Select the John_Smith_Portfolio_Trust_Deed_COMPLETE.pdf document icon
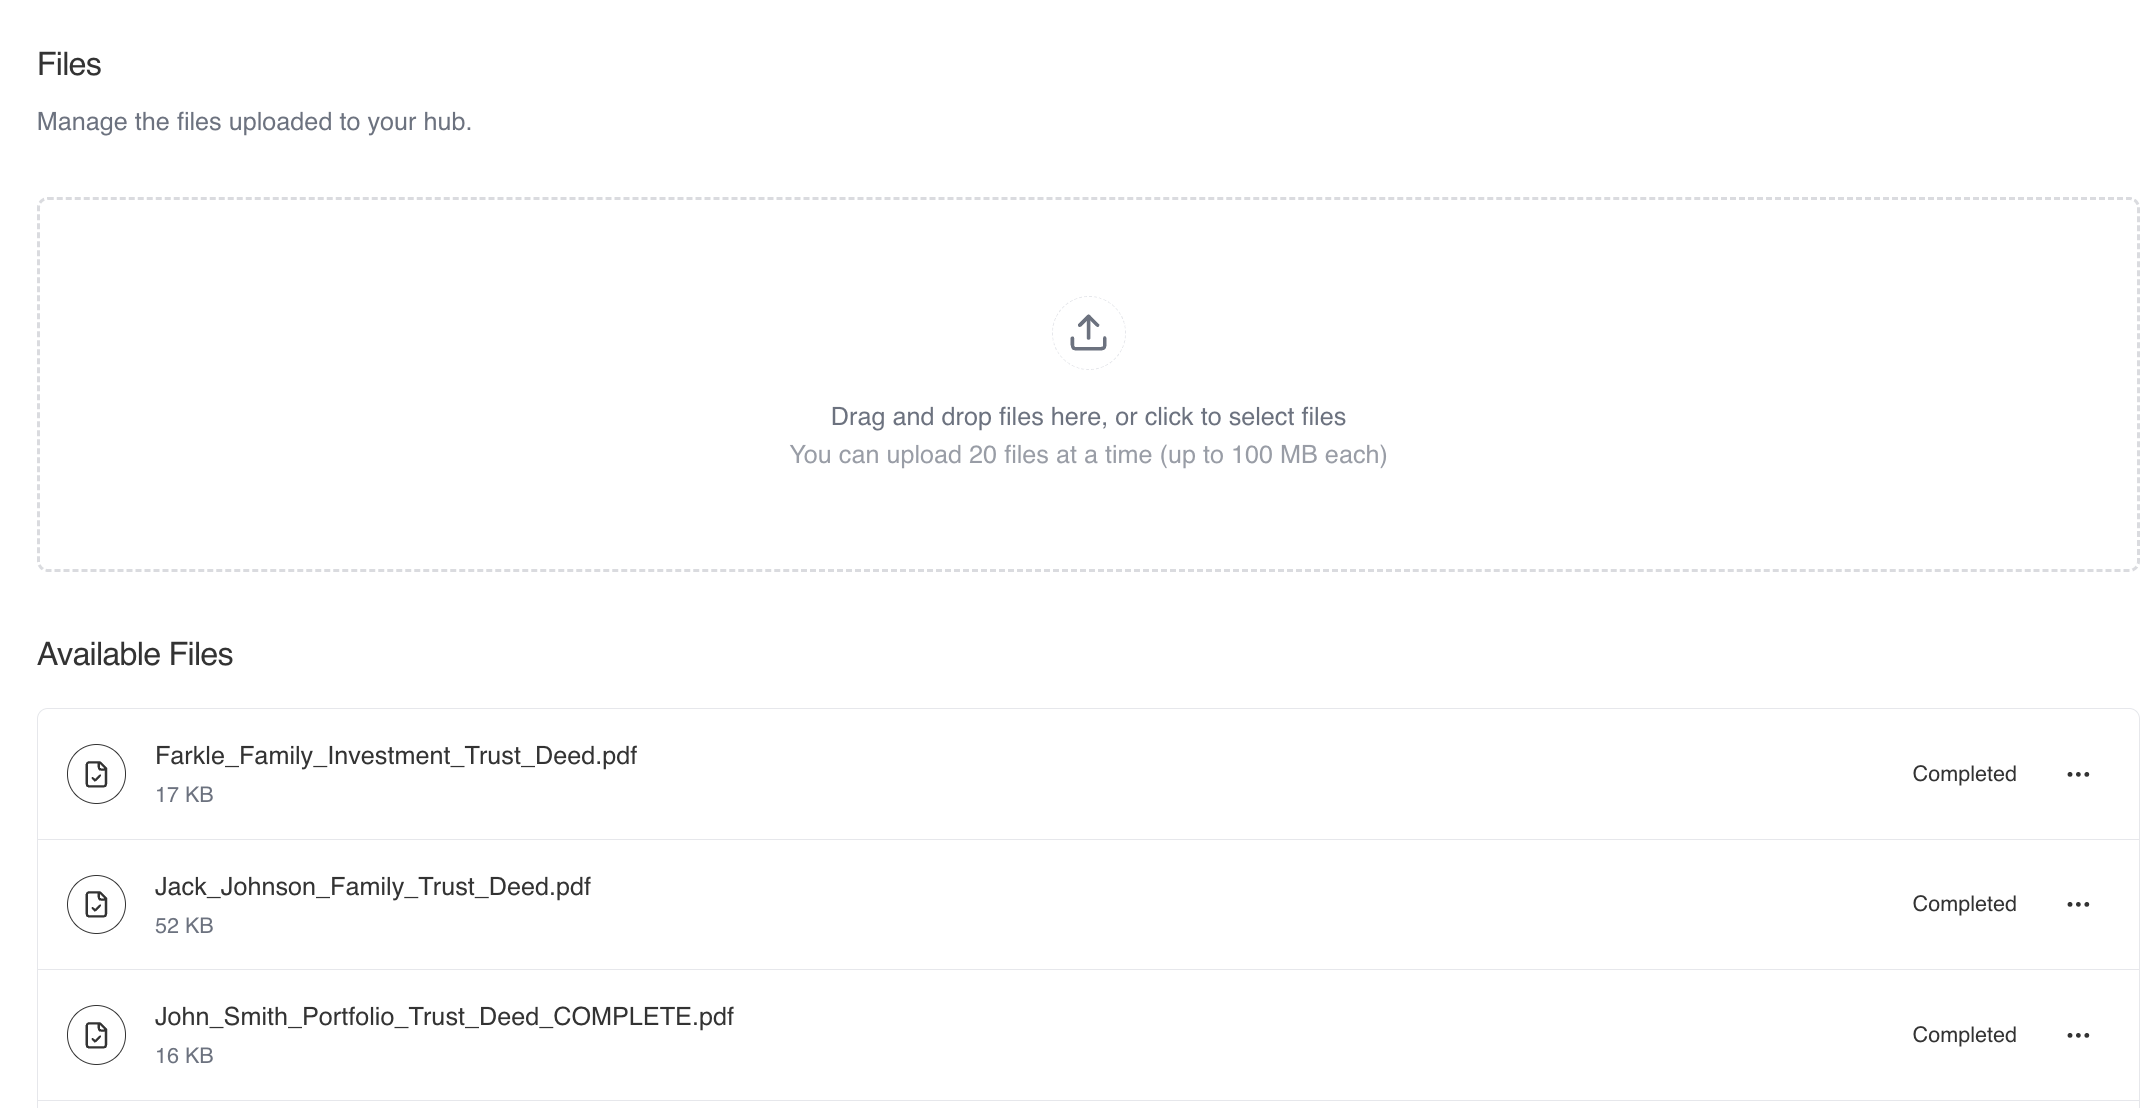Viewport: 2156px width, 1108px height. click(x=95, y=1034)
